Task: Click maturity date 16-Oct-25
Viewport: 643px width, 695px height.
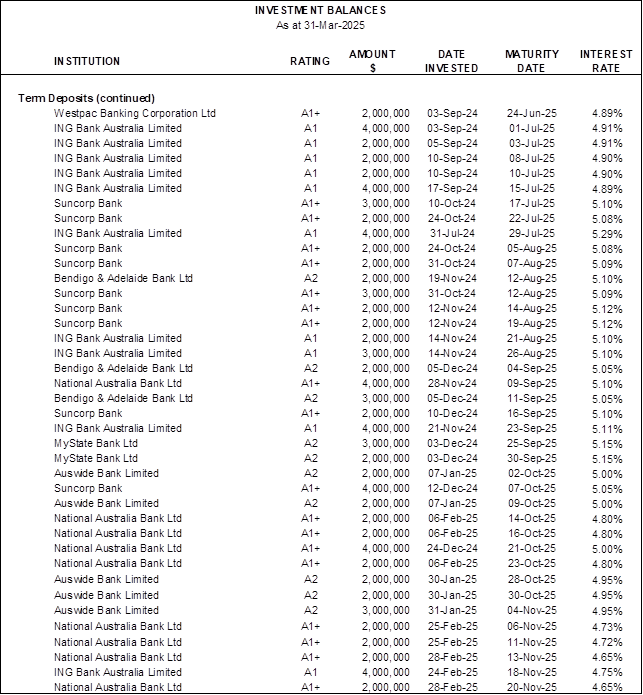Action: click(x=532, y=534)
